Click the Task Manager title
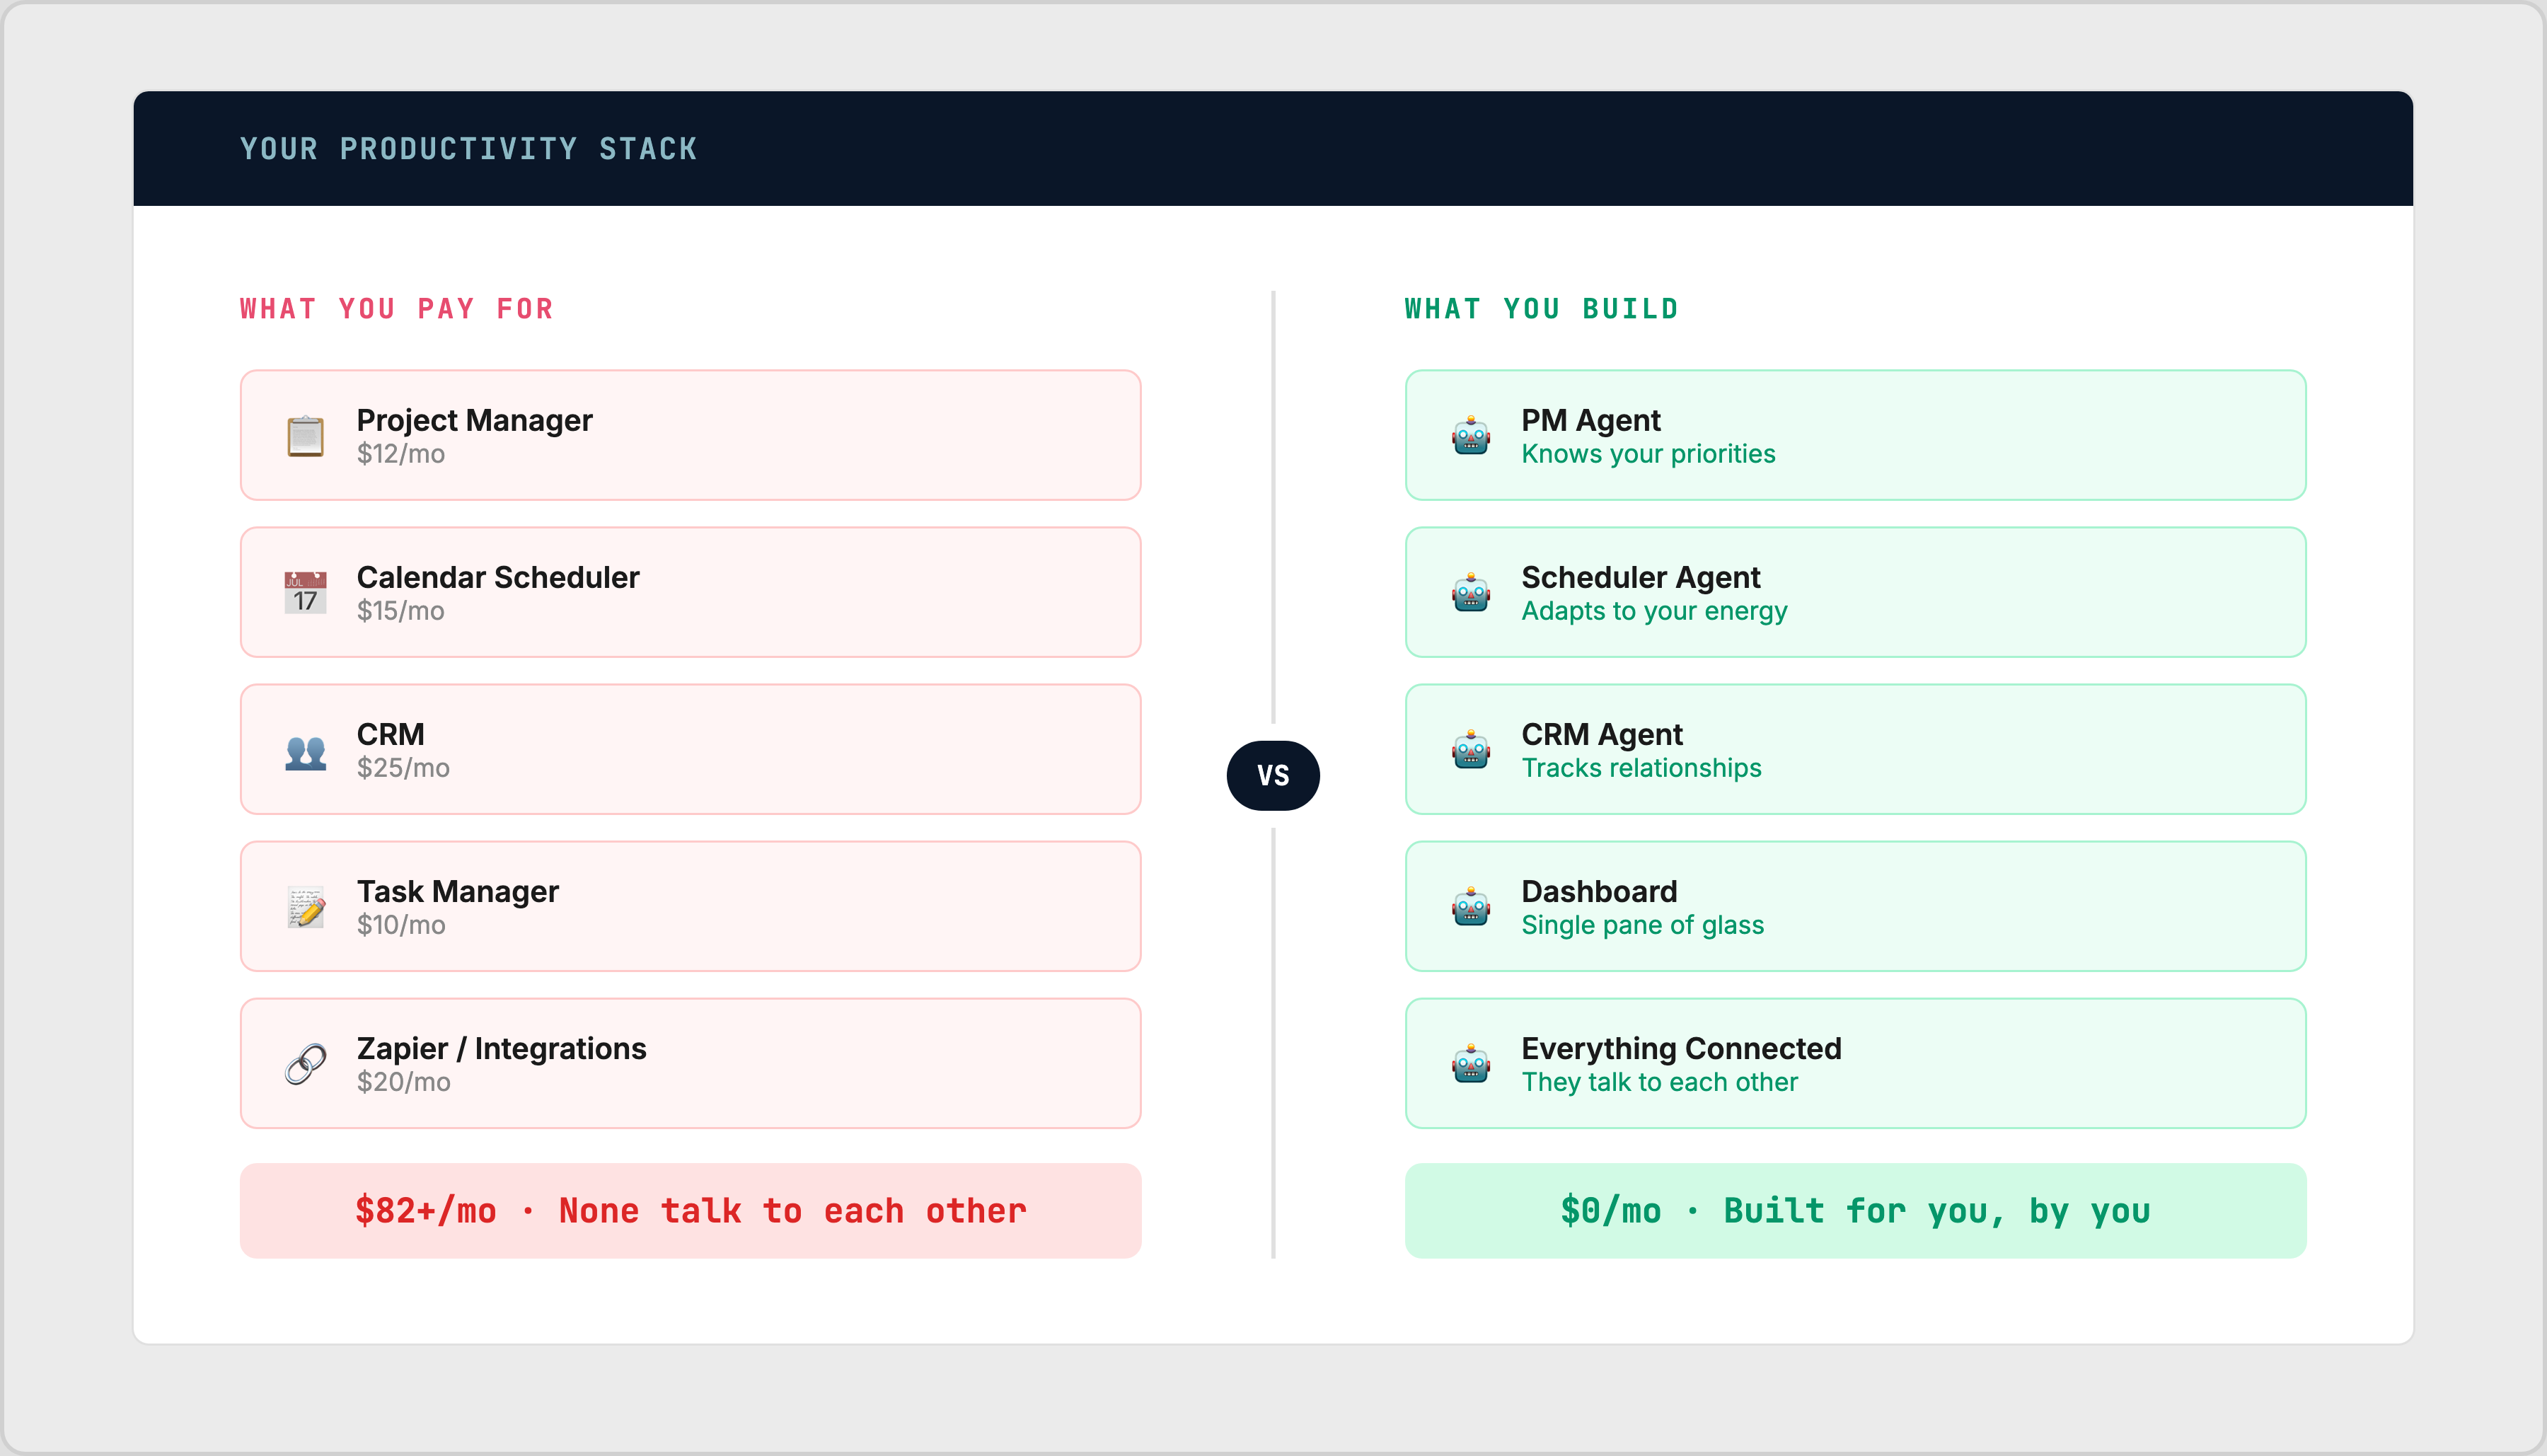 457,891
